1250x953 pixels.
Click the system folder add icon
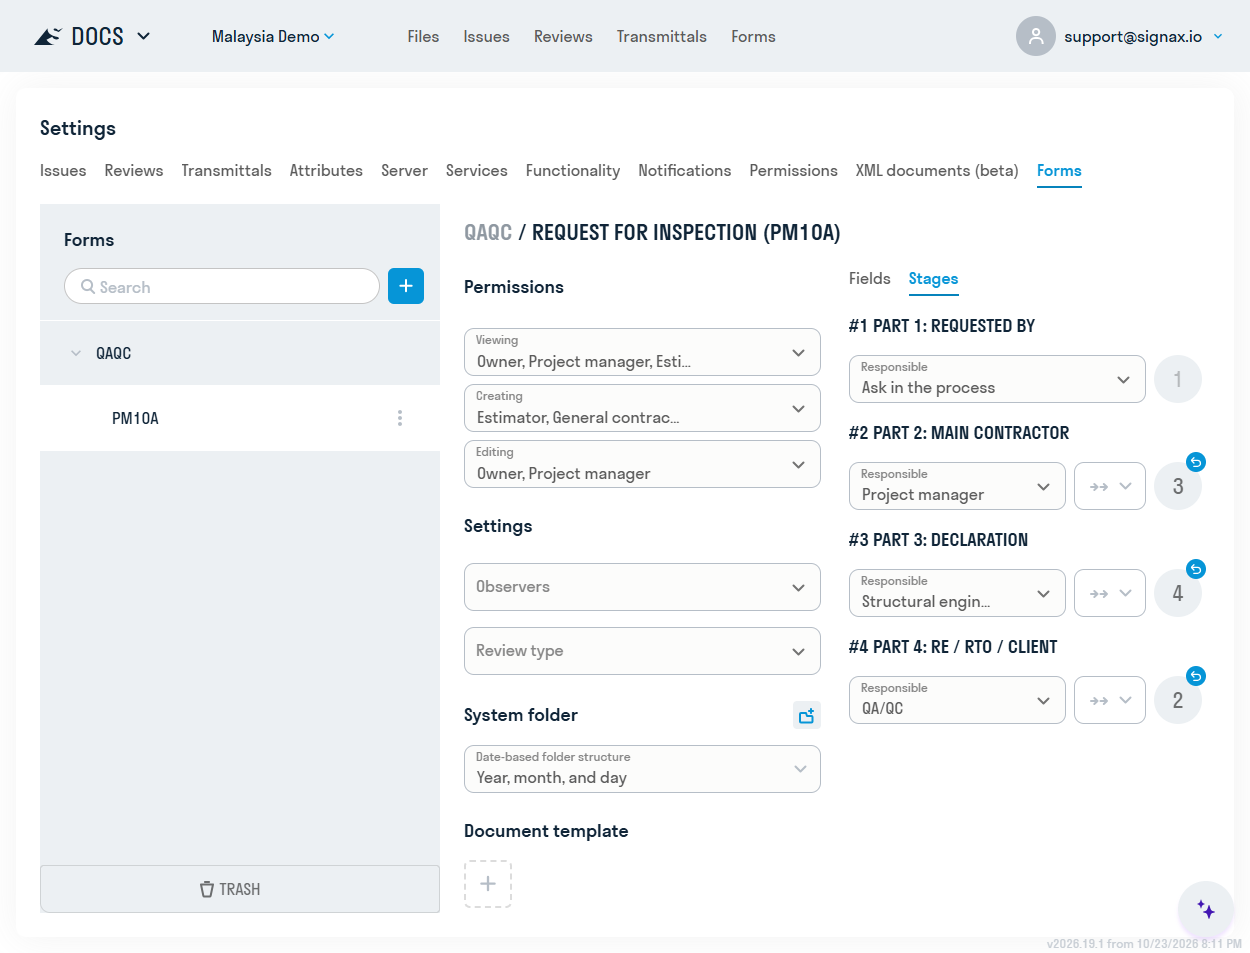coord(807,715)
